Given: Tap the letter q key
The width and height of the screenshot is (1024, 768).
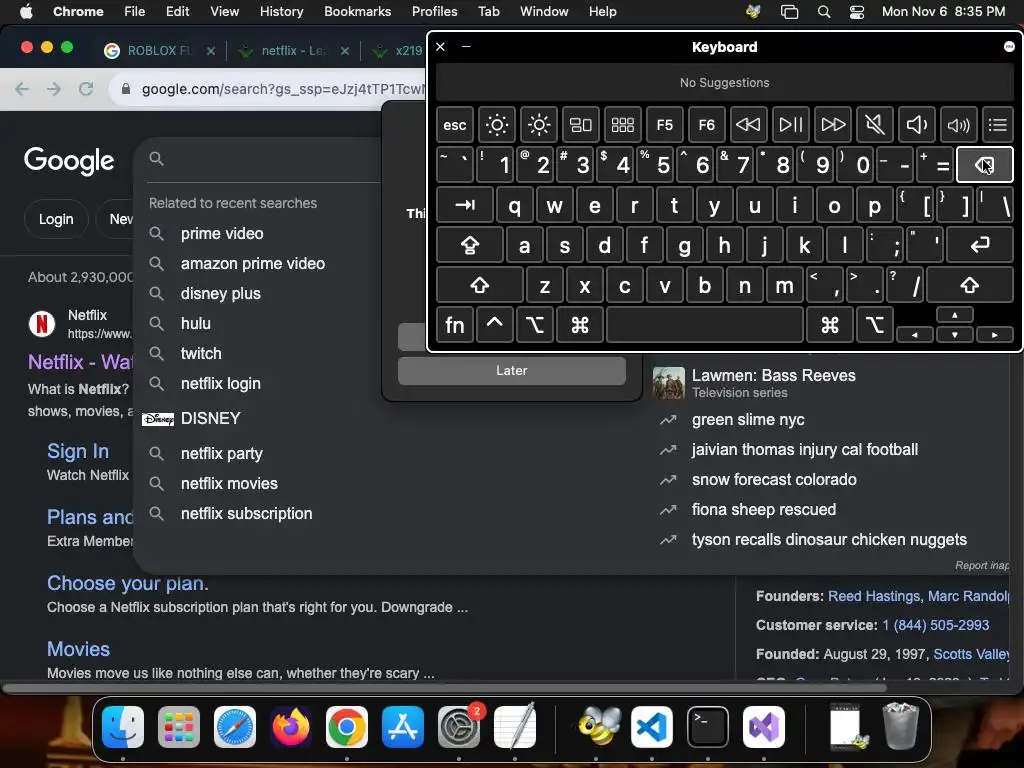Looking at the screenshot, I should click(515, 205).
